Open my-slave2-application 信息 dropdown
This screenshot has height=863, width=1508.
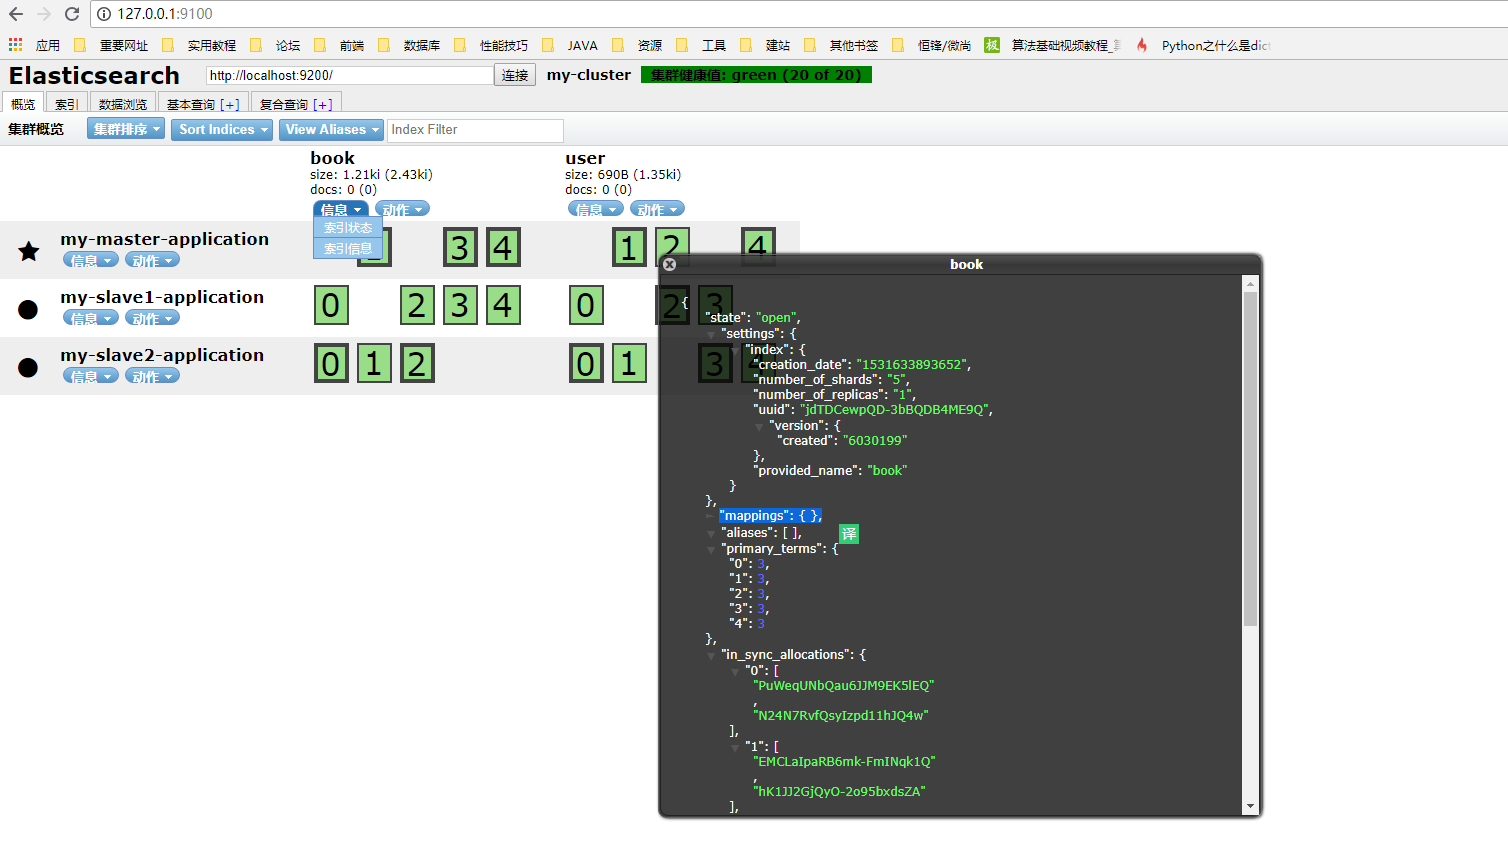(91, 376)
